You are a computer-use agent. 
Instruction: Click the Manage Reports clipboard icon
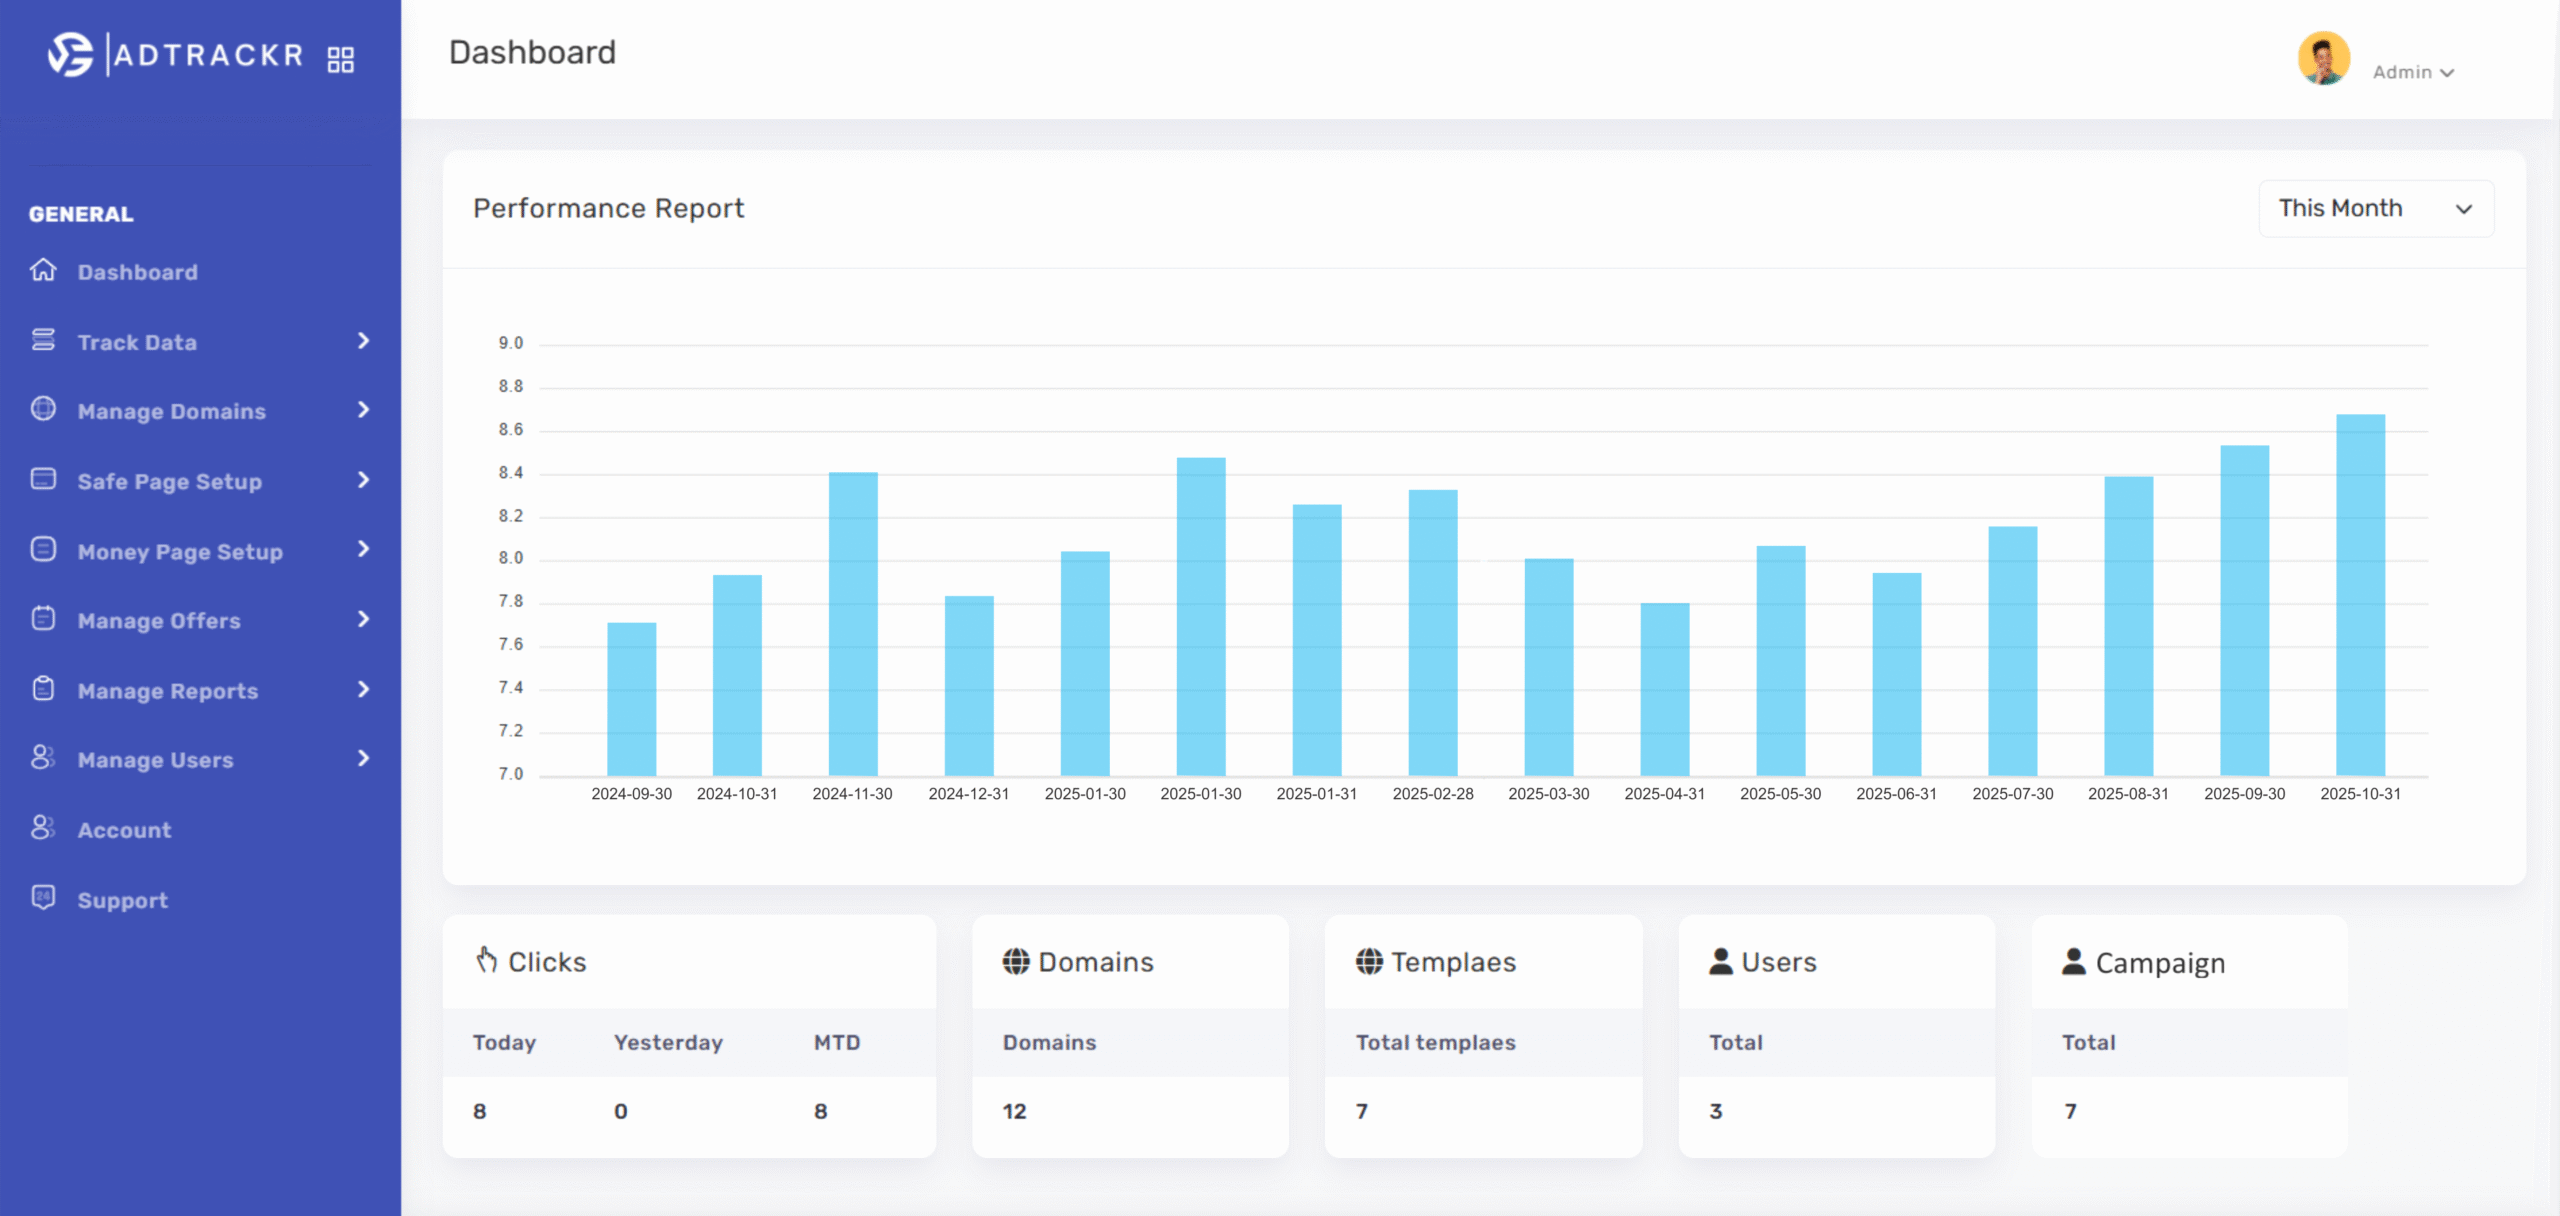pyautogui.click(x=43, y=689)
